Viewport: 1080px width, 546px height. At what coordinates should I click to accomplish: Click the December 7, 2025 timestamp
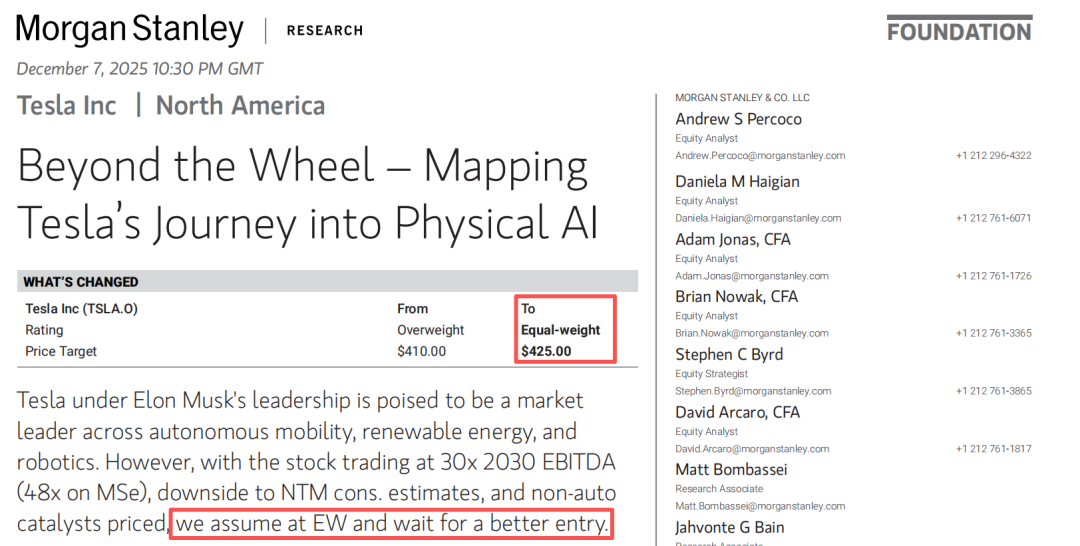(x=140, y=69)
